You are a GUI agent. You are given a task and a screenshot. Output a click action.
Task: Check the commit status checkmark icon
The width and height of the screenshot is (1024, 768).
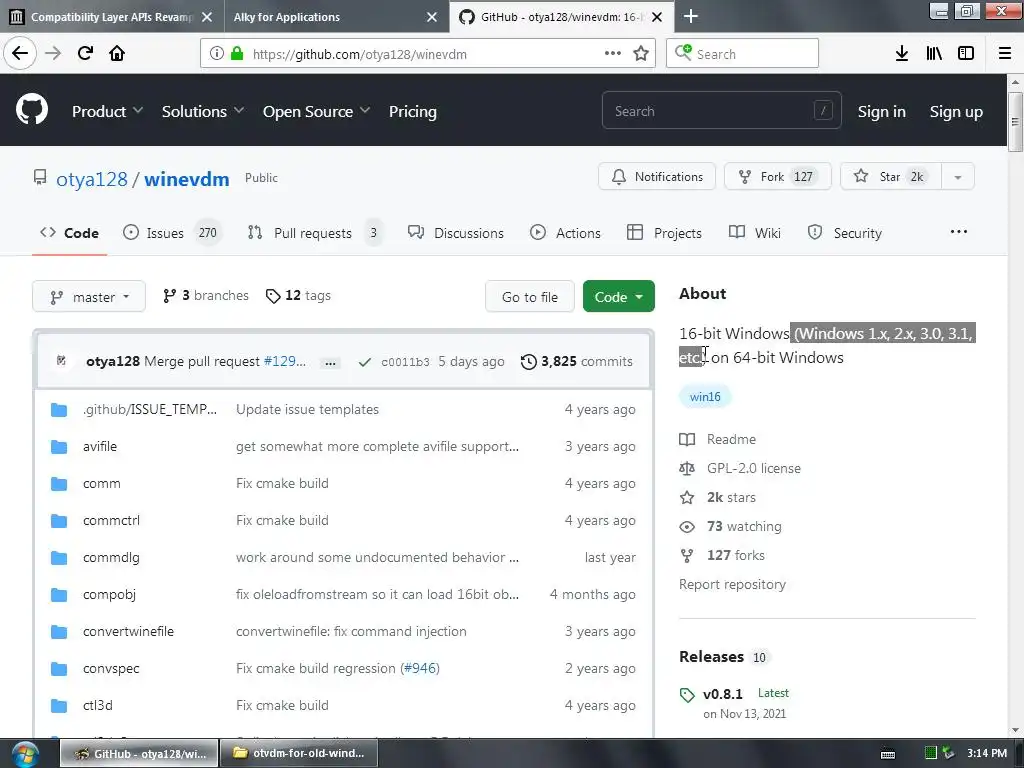tap(365, 362)
